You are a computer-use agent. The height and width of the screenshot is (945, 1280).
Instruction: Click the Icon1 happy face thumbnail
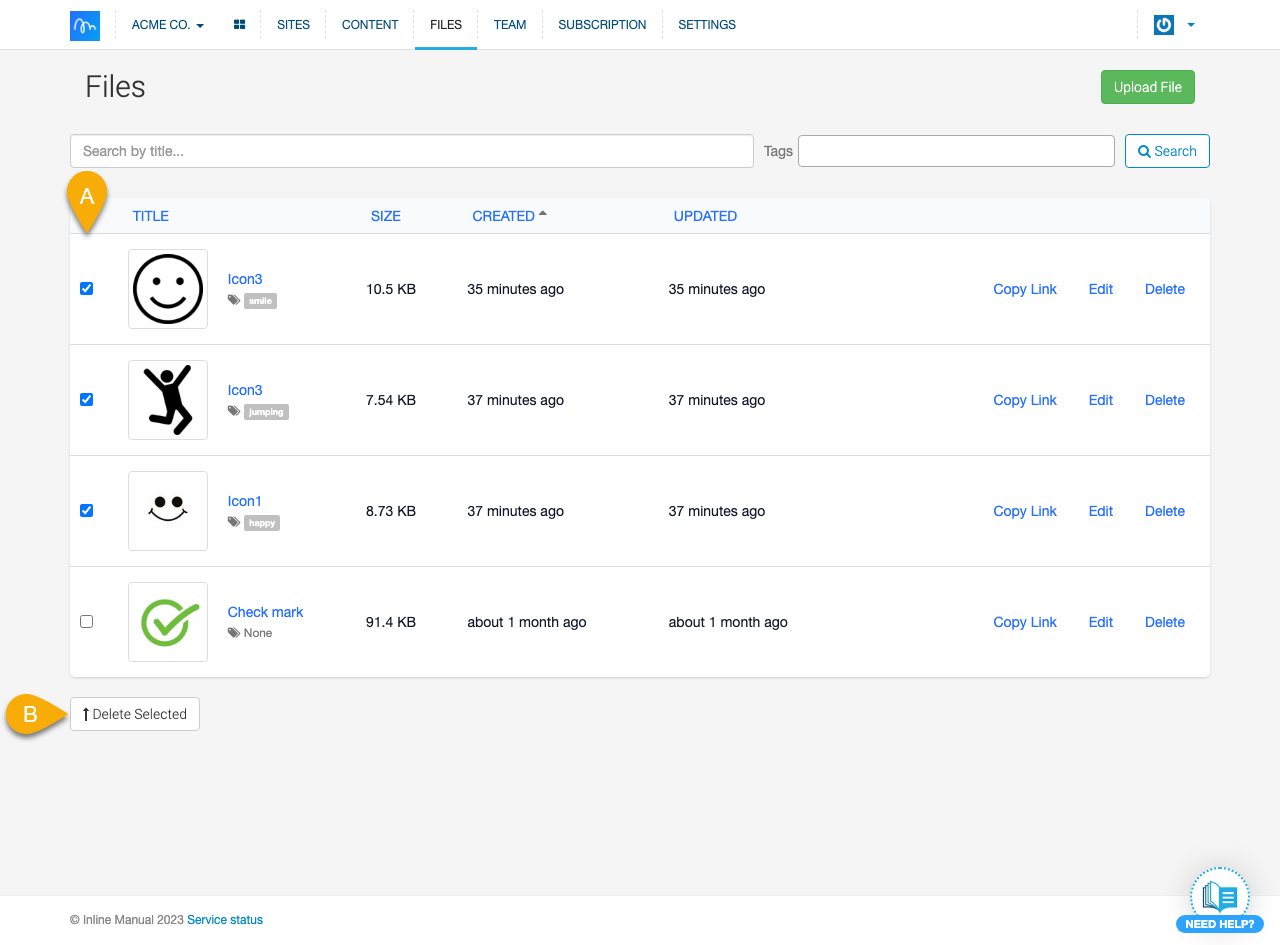click(168, 511)
